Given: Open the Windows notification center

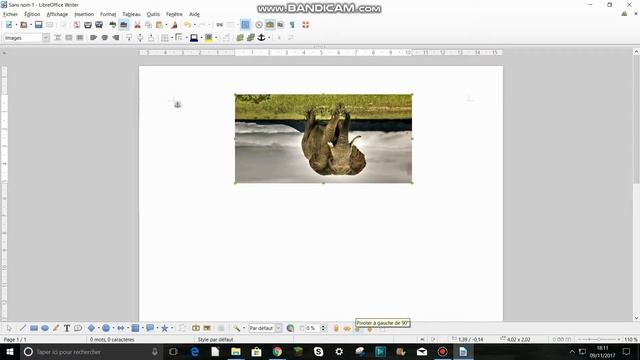Looking at the screenshot, I should coord(626,351).
